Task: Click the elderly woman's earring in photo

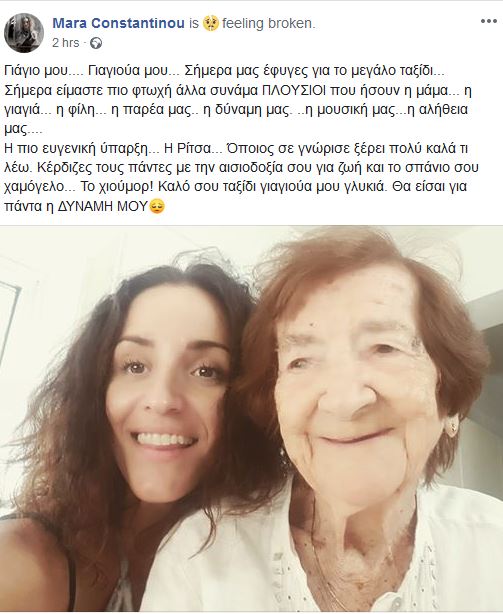Action: click(452, 426)
